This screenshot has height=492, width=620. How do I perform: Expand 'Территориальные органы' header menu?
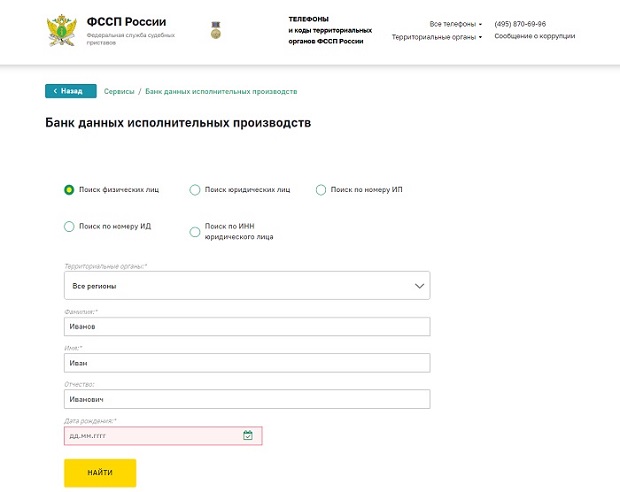click(x=436, y=37)
